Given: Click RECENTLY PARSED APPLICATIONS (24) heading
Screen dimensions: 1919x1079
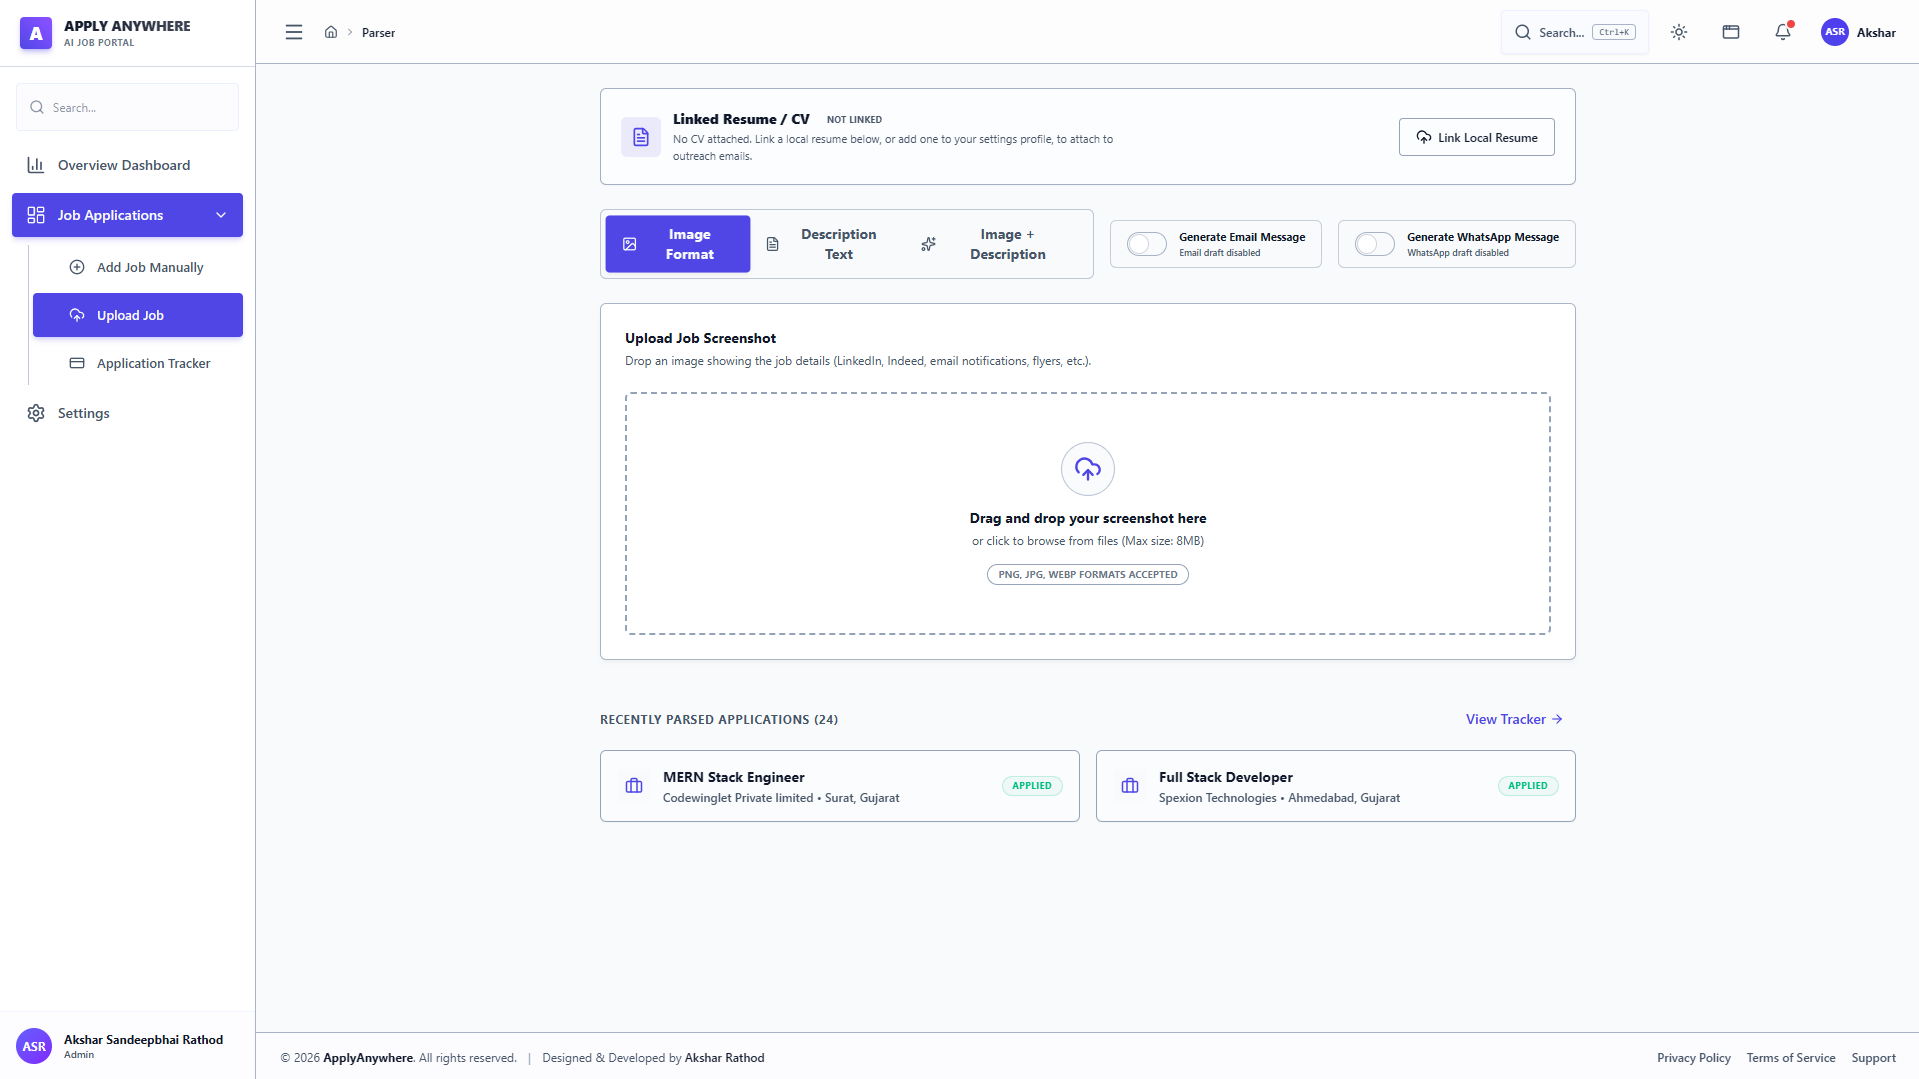Looking at the screenshot, I should [x=719, y=720].
